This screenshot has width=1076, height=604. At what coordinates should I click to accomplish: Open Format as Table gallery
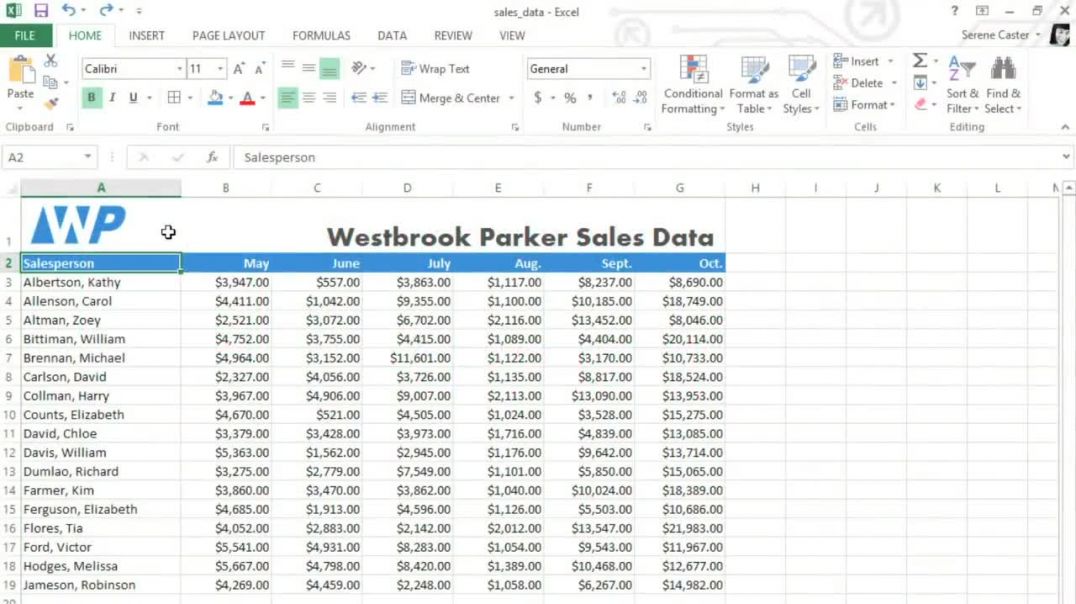click(x=753, y=85)
